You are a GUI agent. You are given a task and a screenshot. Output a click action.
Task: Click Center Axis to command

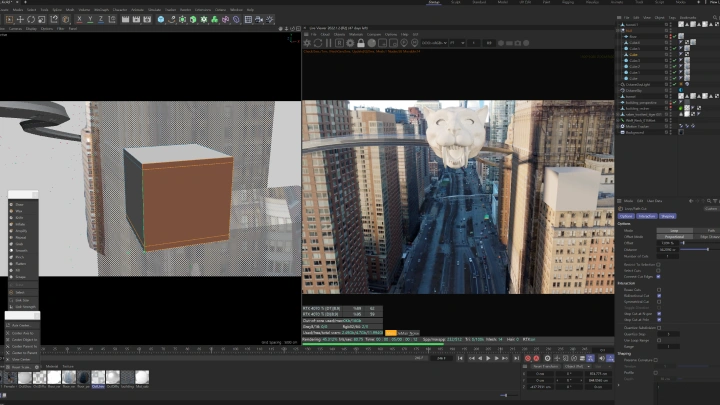click(22, 332)
